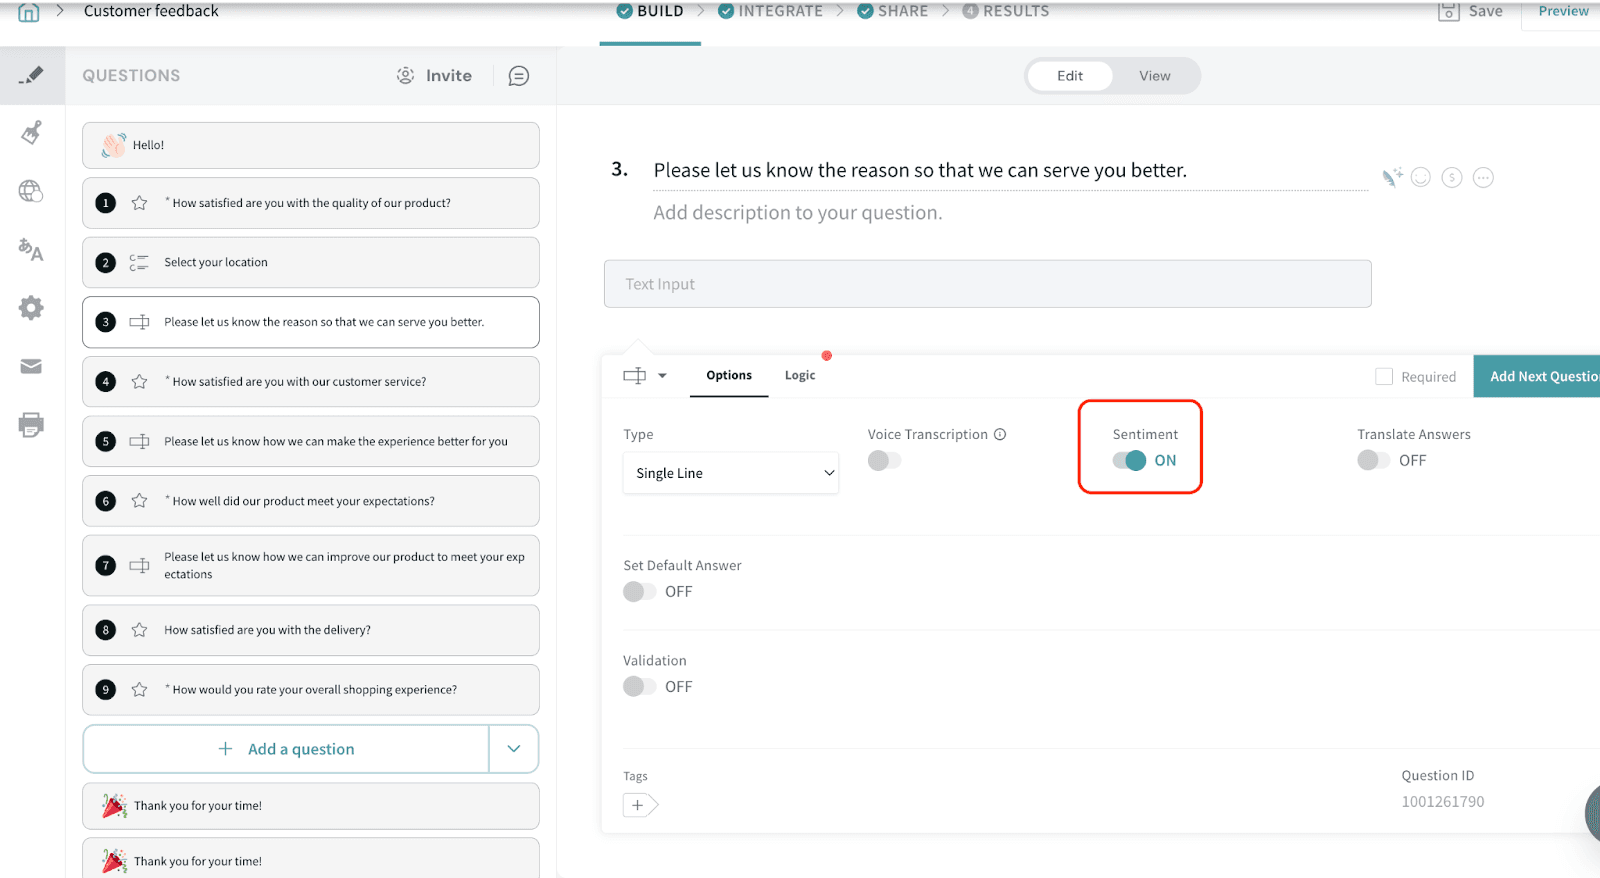Image resolution: width=1600 pixels, height=878 pixels.
Task: Open the globe language sidebar icon
Action: pyautogui.click(x=31, y=191)
